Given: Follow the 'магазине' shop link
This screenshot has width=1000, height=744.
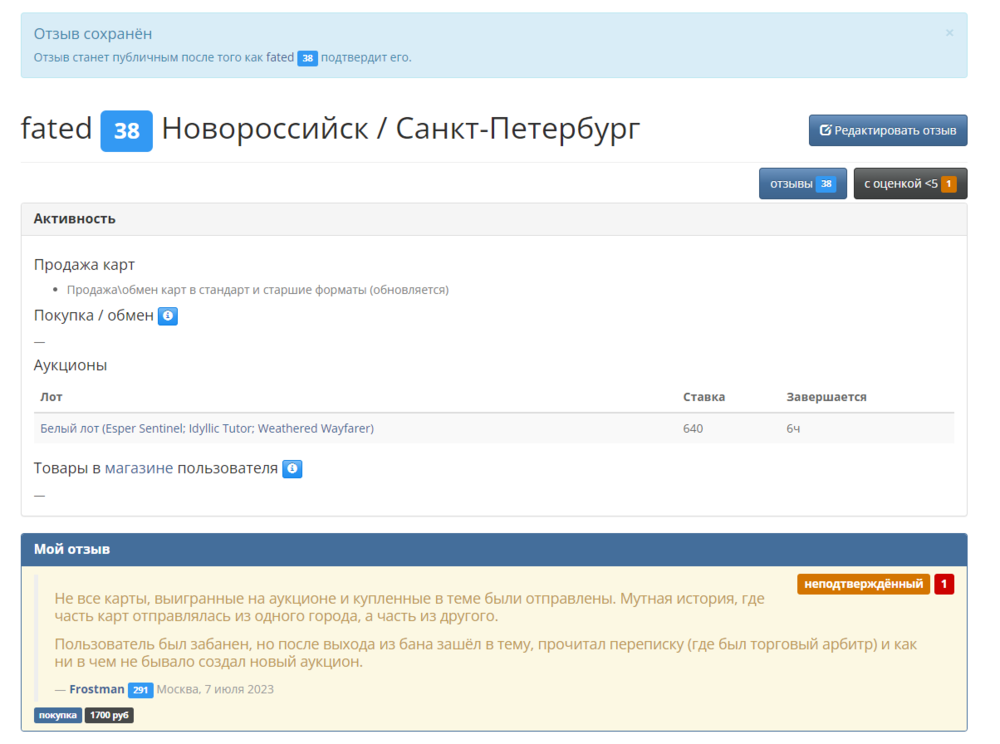Looking at the screenshot, I should (x=139, y=468).
